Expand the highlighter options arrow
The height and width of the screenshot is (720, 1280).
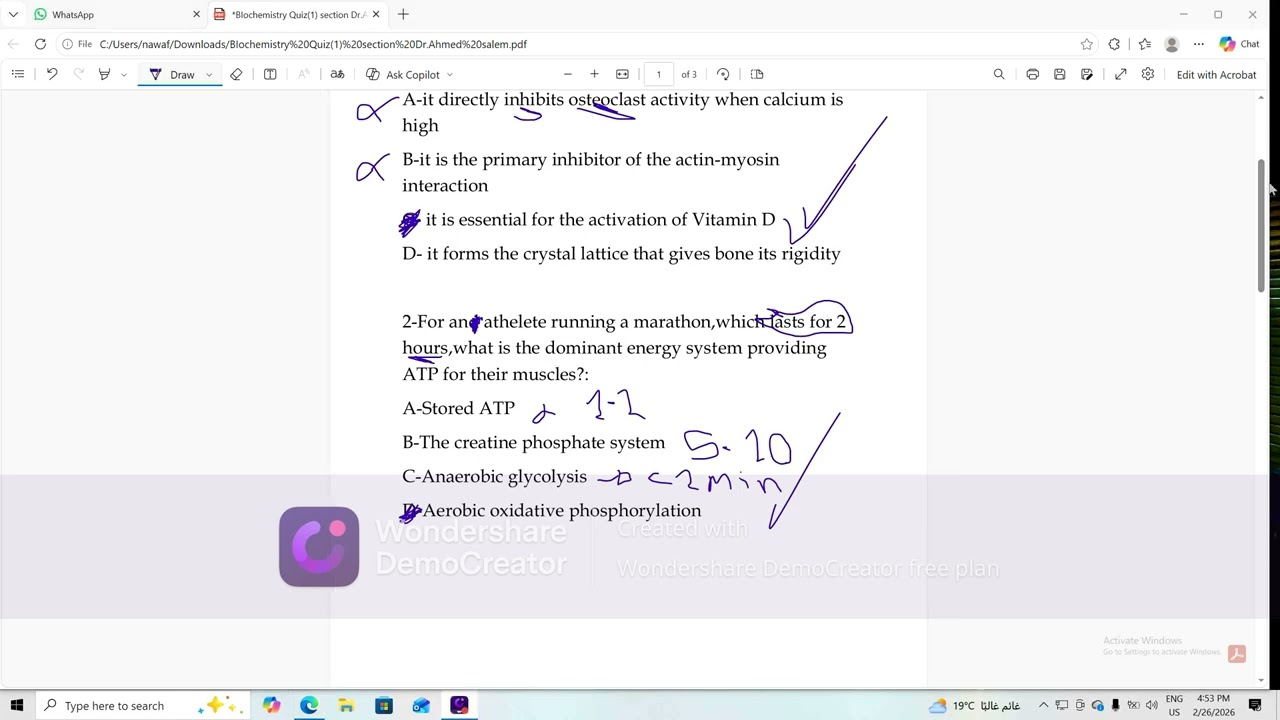point(123,74)
